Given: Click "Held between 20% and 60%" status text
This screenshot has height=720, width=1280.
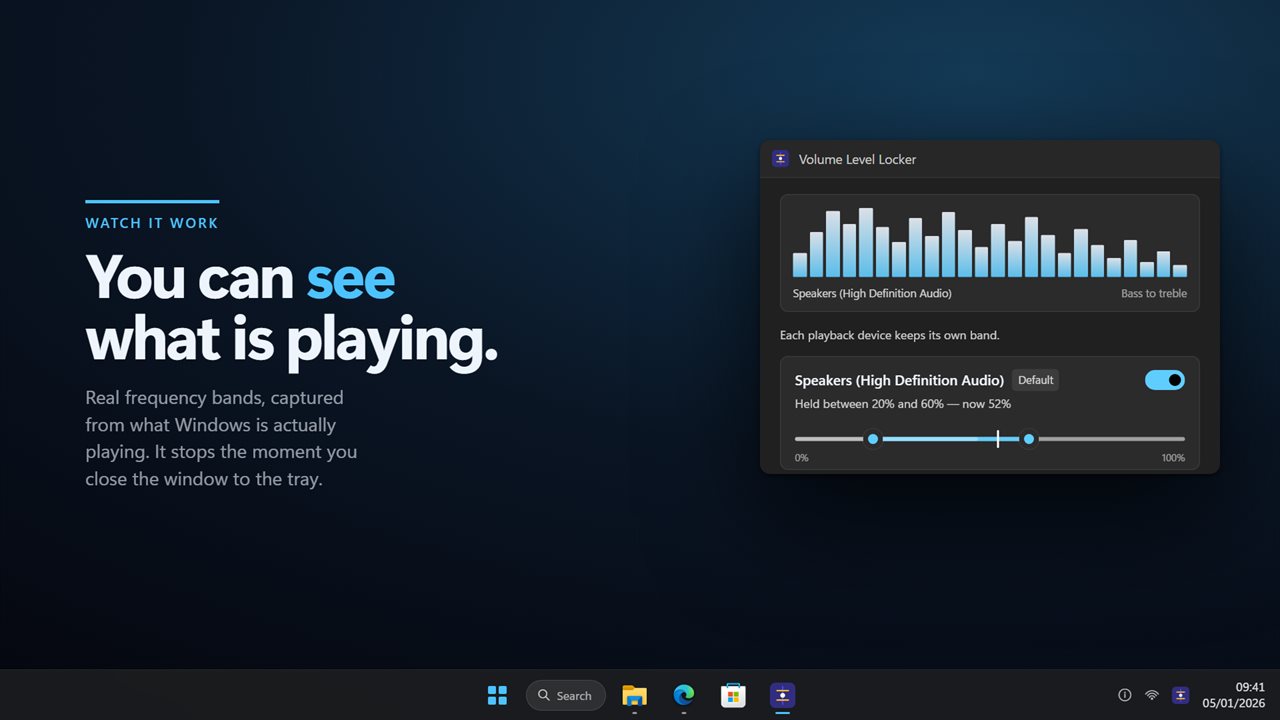Looking at the screenshot, I should point(869,404).
